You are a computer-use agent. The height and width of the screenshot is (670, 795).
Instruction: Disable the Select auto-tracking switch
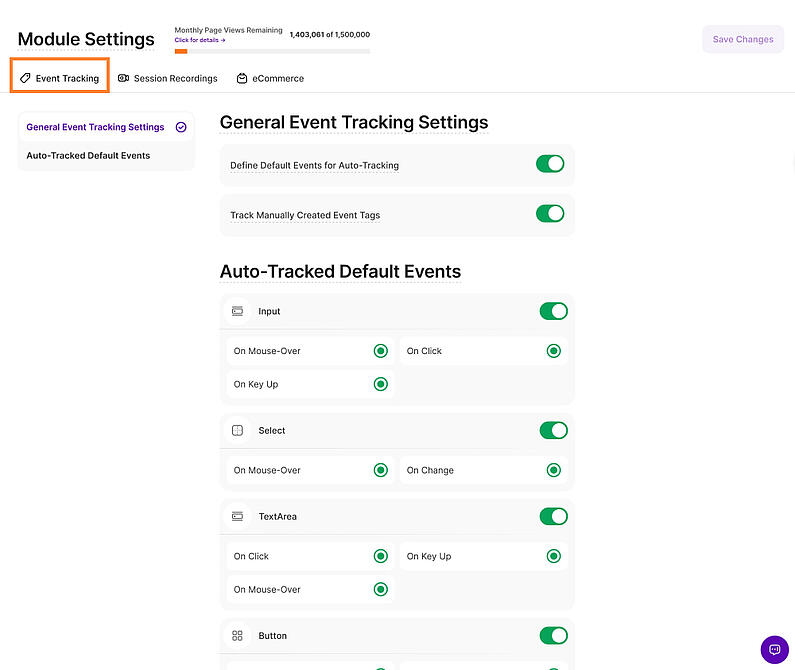(x=554, y=431)
